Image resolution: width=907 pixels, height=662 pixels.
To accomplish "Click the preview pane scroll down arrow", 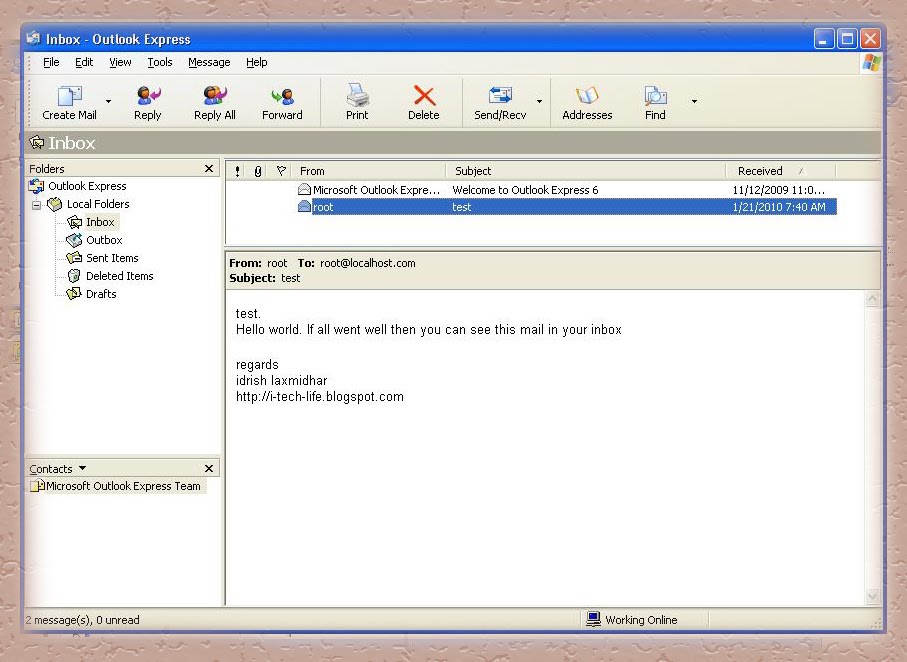I will [872, 596].
